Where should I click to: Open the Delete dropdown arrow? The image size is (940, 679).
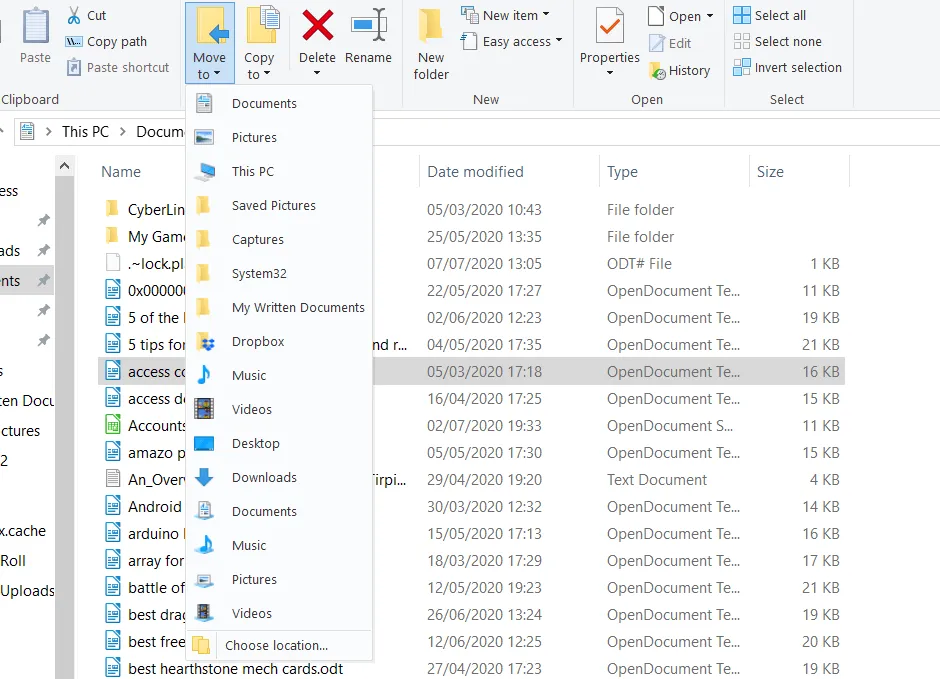[317, 75]
